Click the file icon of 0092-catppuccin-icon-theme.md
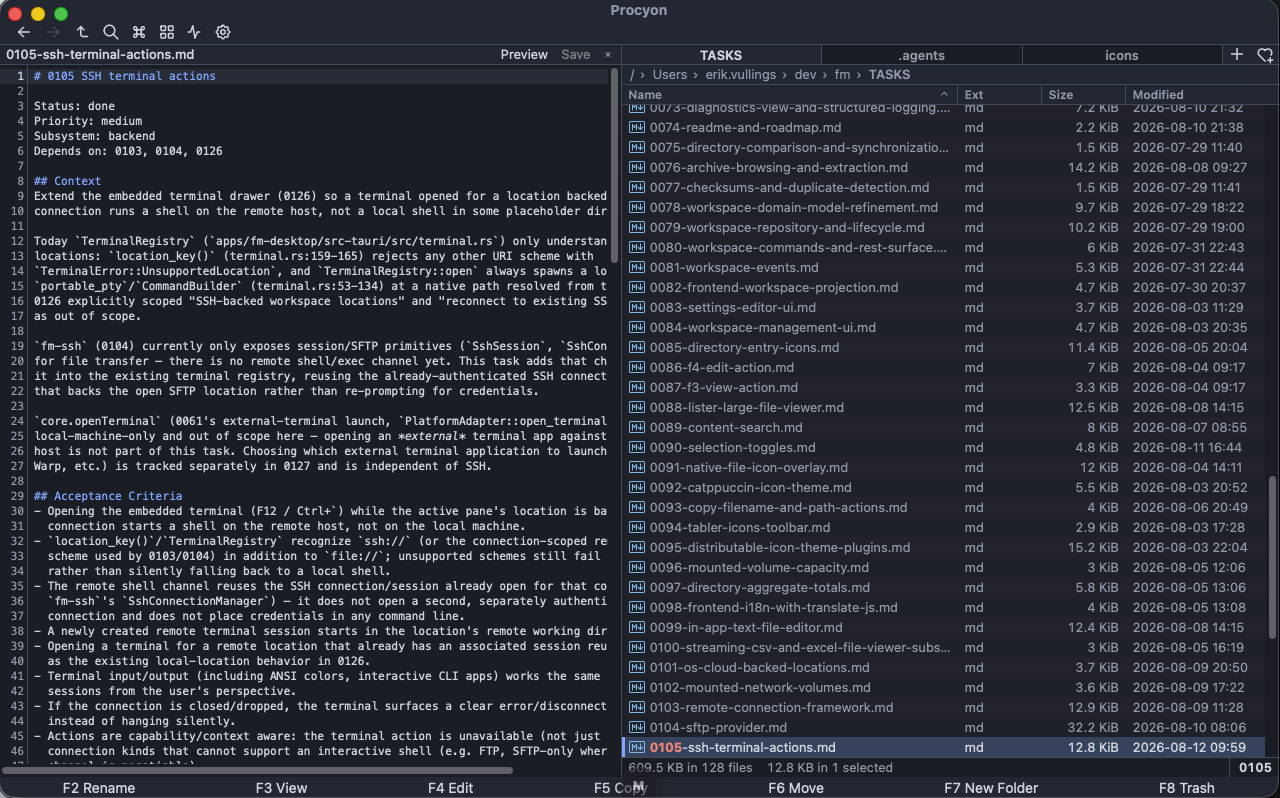Screen dimensions: 1280x798 point(636,487)
